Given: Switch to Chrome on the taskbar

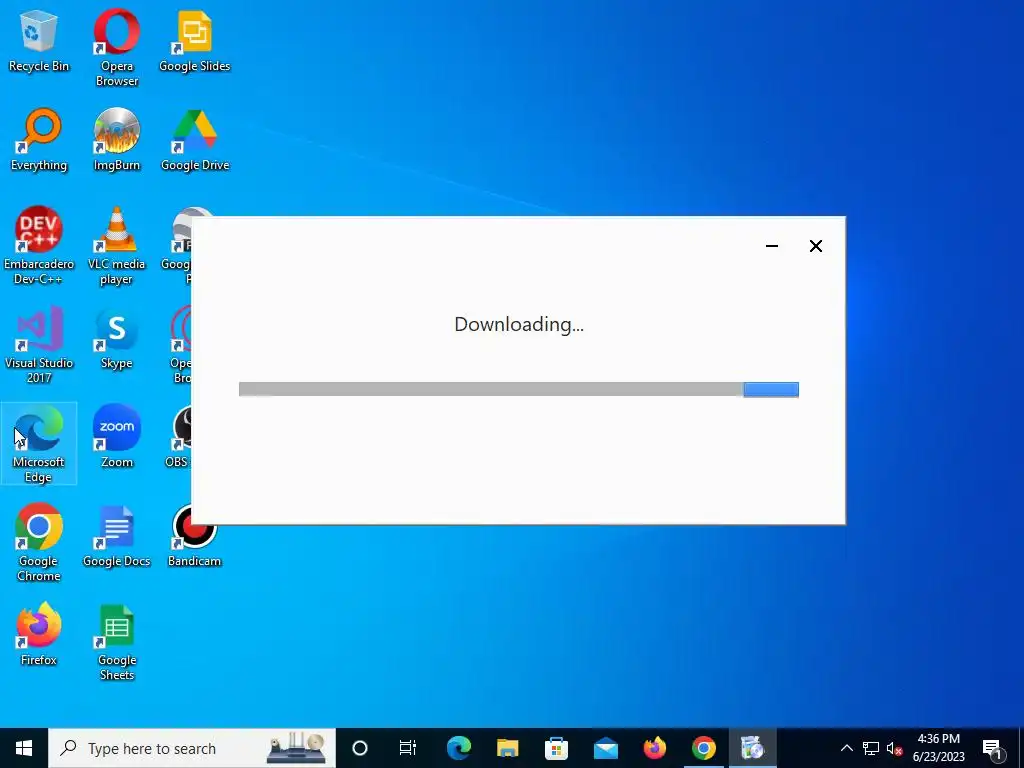Looking at the screenshot, I should (703, 748).
